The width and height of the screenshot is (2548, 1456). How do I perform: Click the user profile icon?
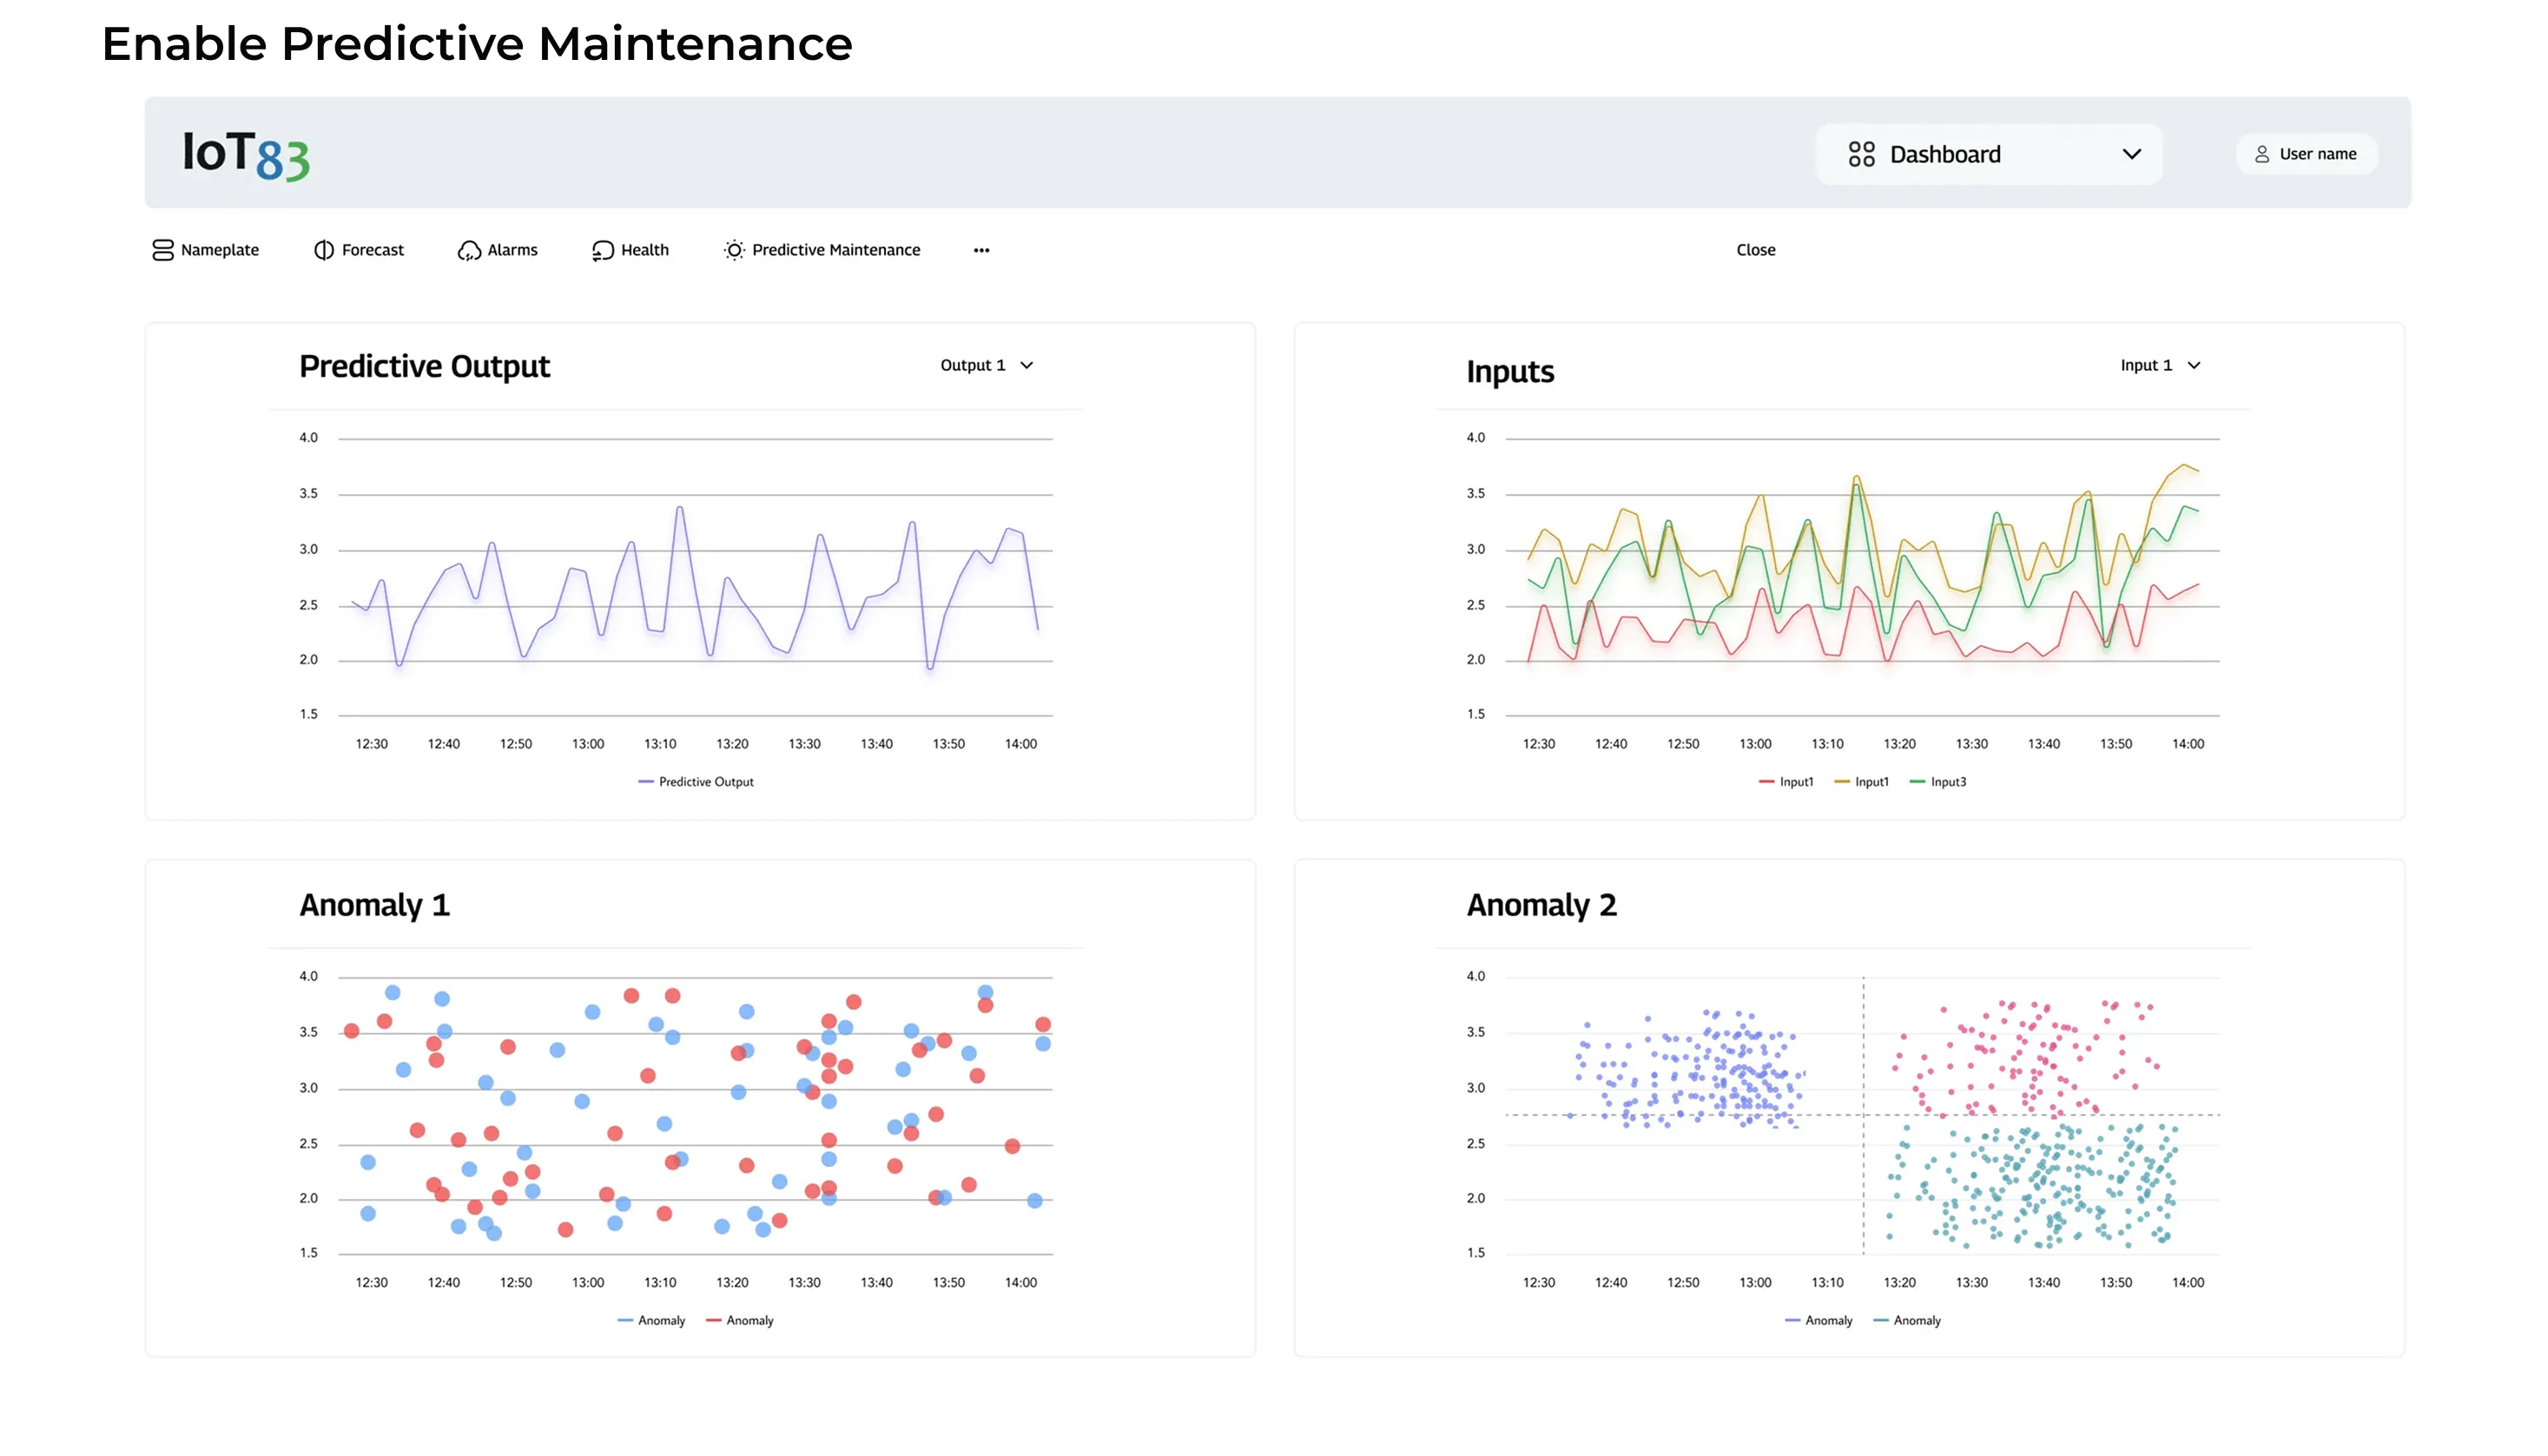[x=2262, y=154]
